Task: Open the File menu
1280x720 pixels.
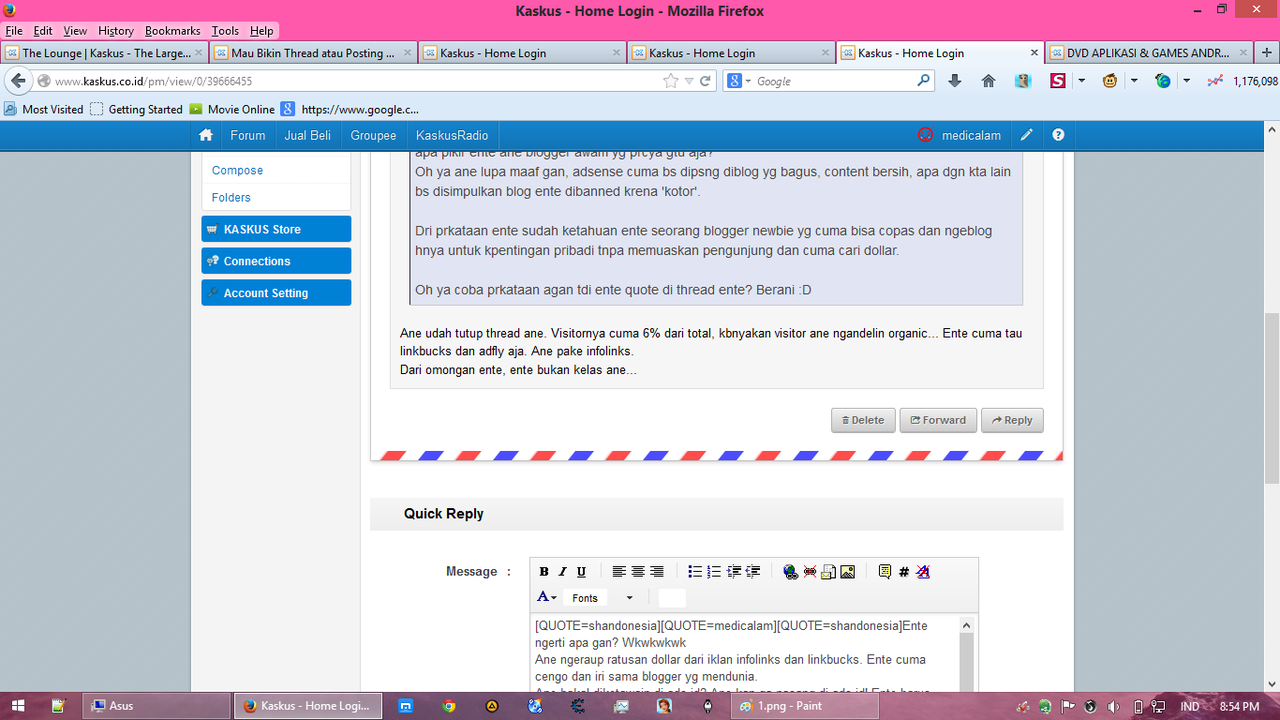Action: click(x=14, y=31)
